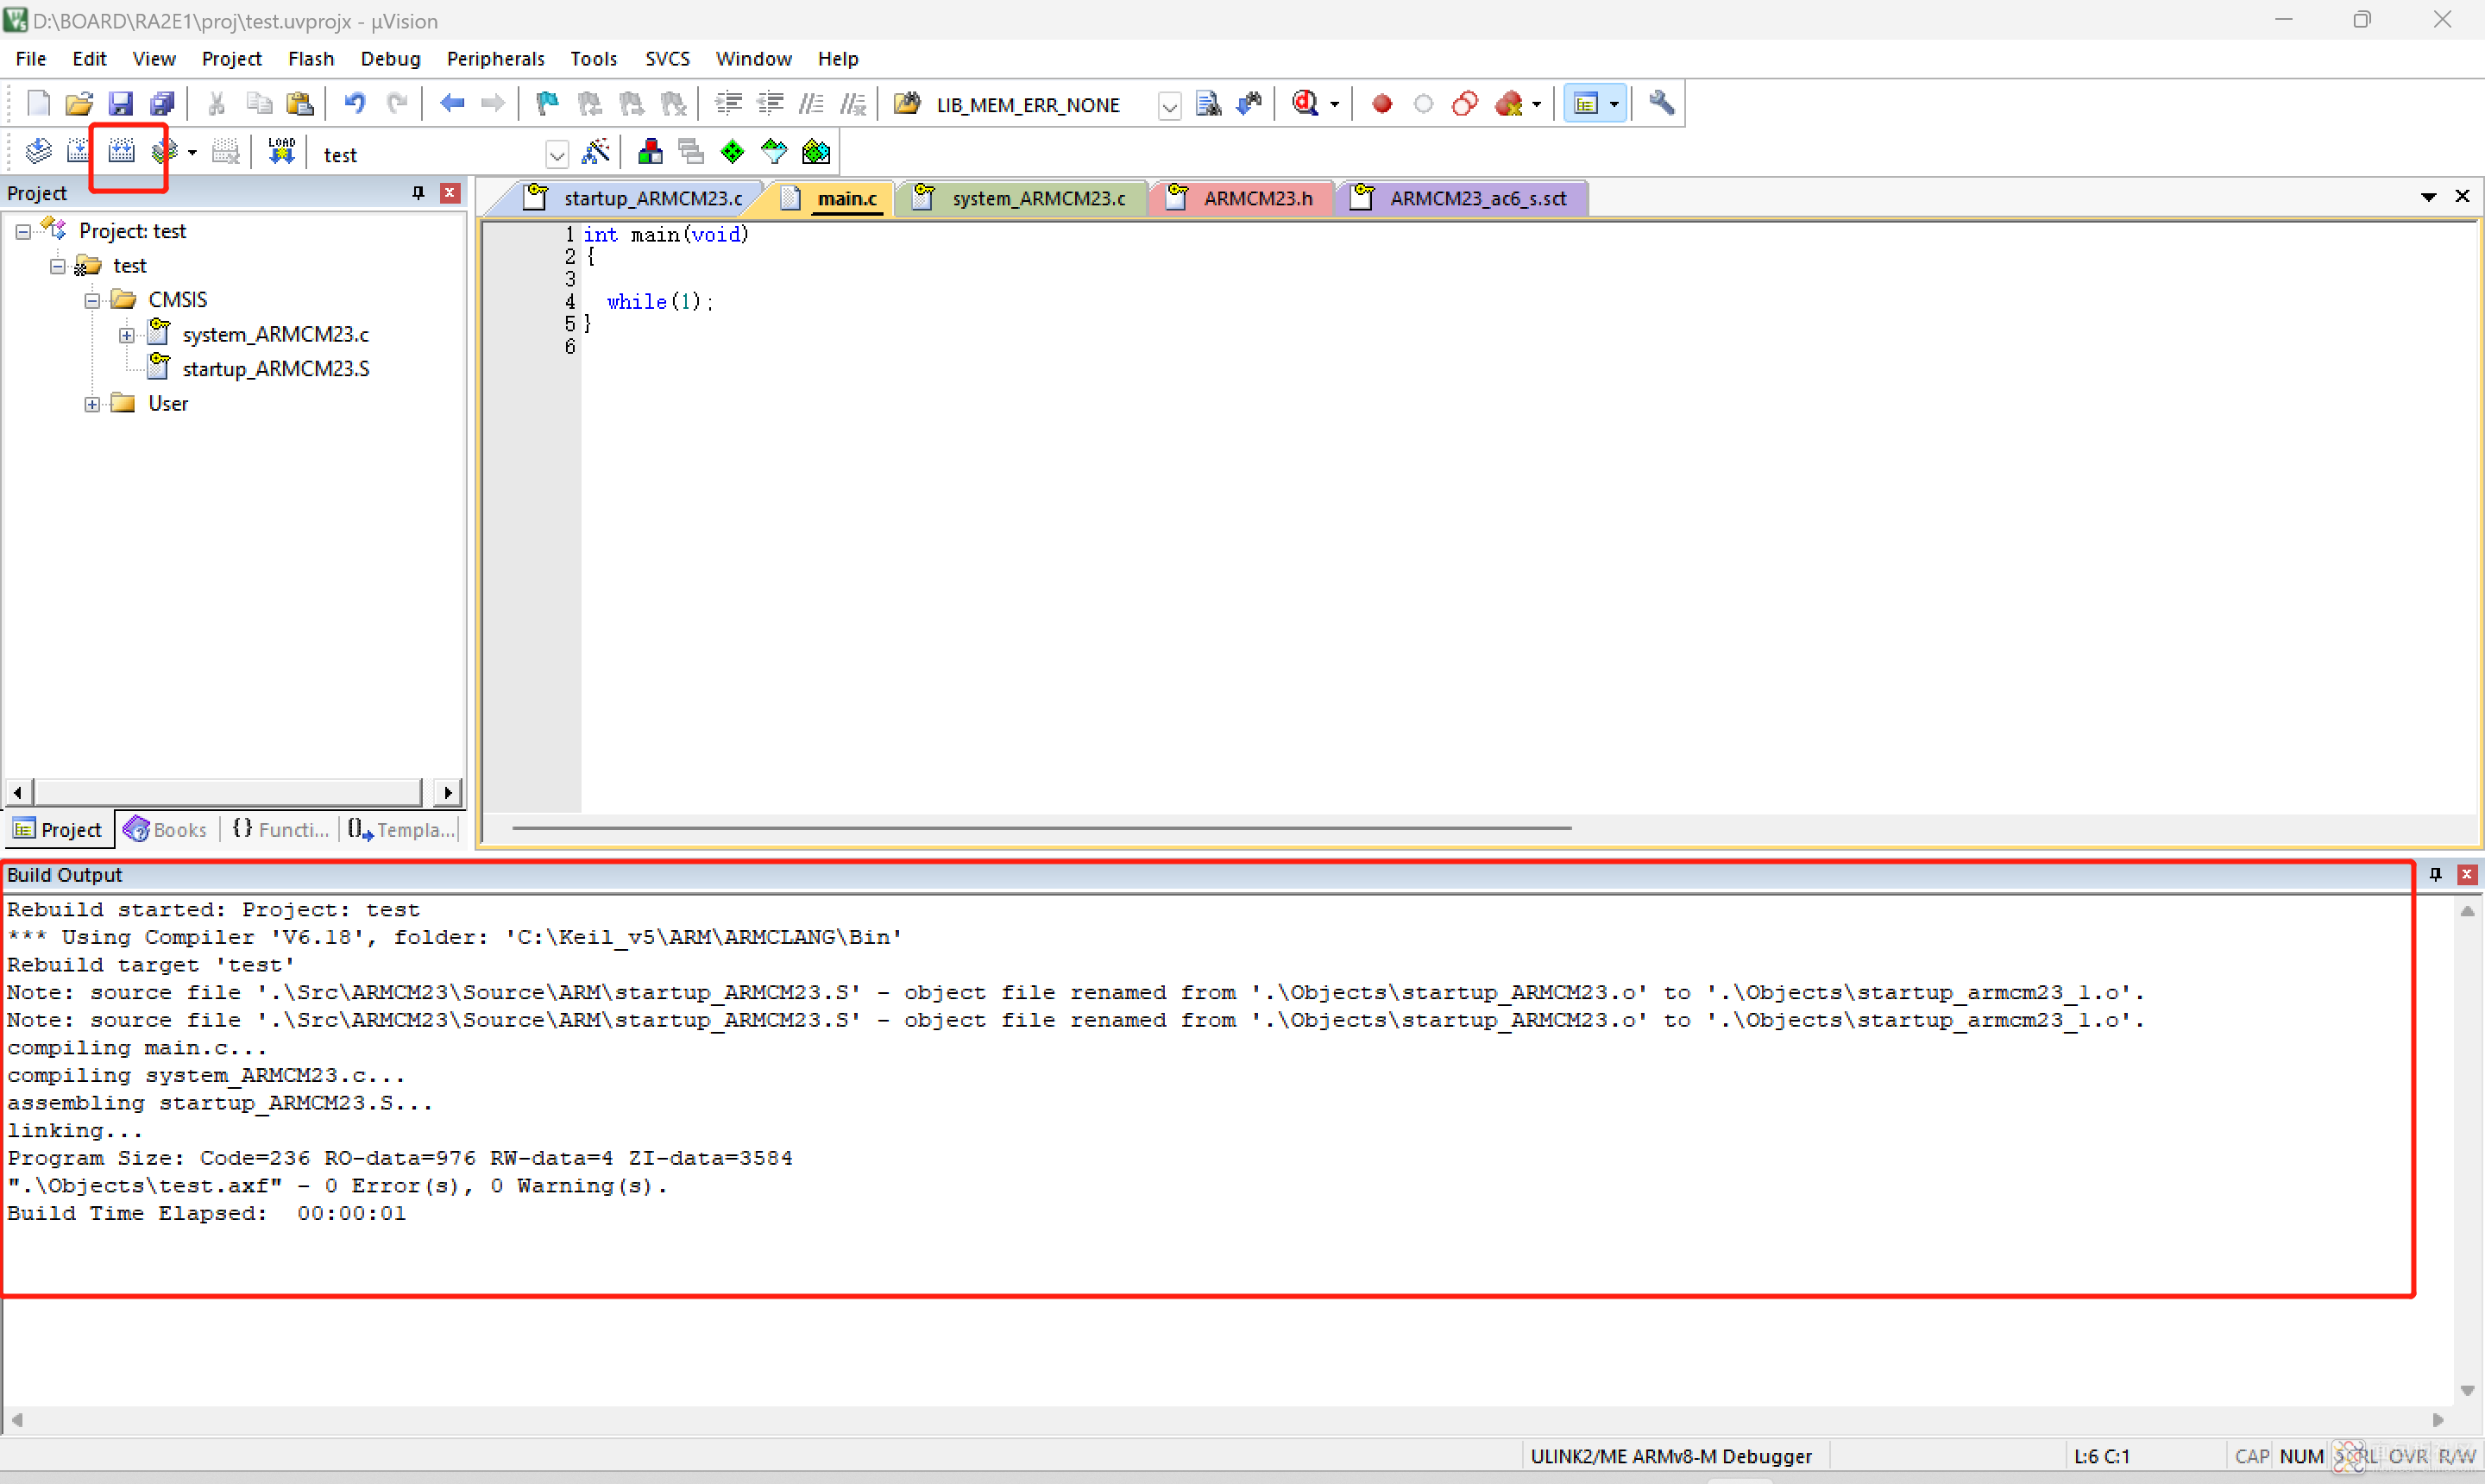Close the Project panel
The height and width of the screenshot is (1484, 2485).
450,193
